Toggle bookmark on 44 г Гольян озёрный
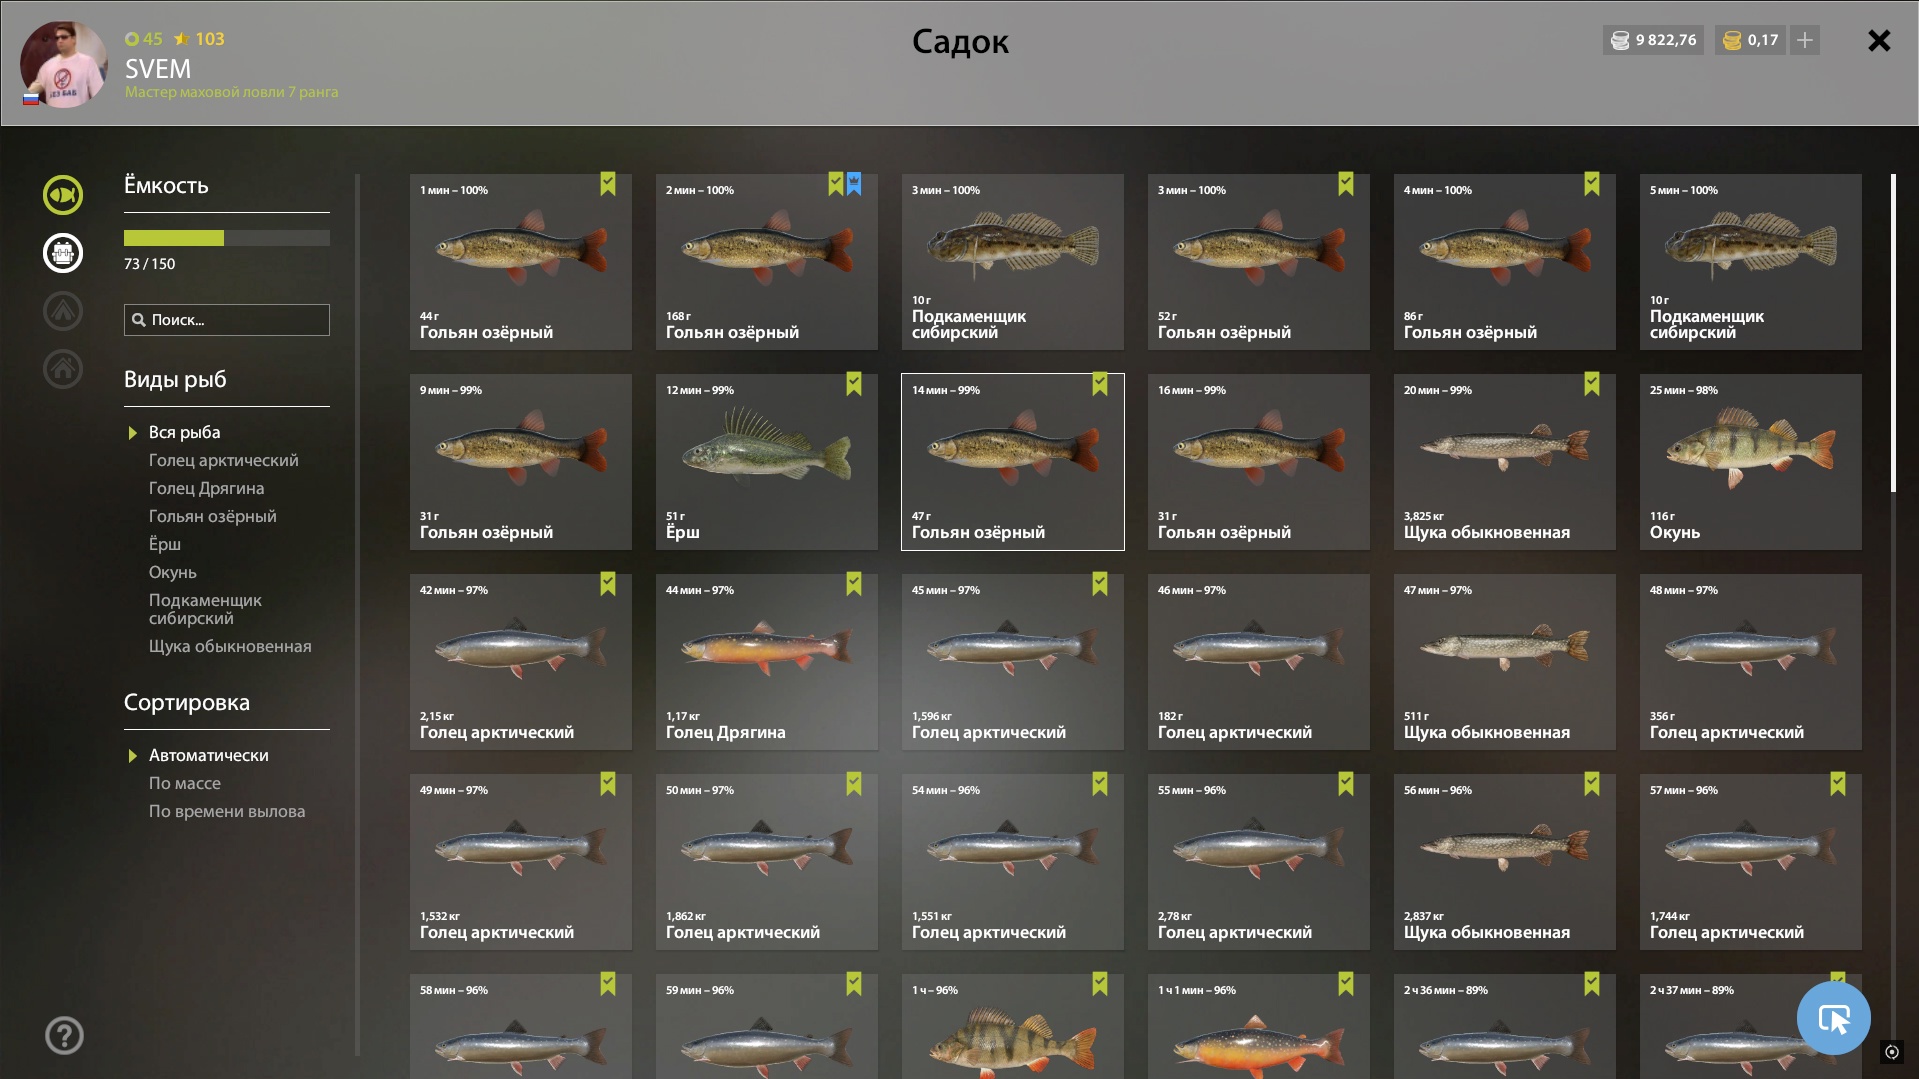The height and width of the screenshot is (1079, 1919). pos(608,184)
